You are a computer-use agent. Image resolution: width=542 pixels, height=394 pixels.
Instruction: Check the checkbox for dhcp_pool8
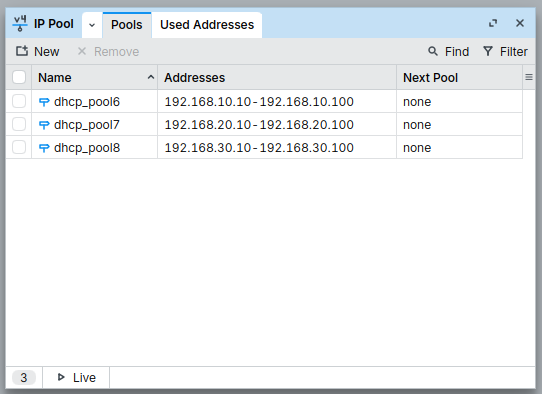(x=19, y=147)
